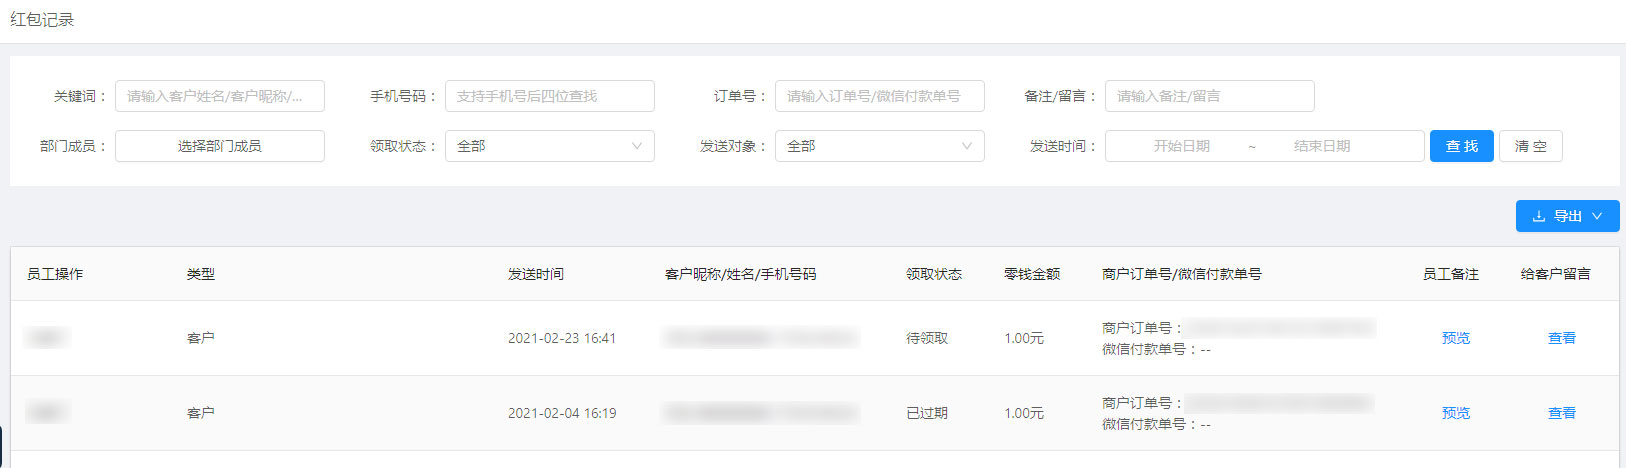Viewport: 1626px width, 468px height.
Task: Open the 导出 export dropdown button
Action: (1567, 216)
